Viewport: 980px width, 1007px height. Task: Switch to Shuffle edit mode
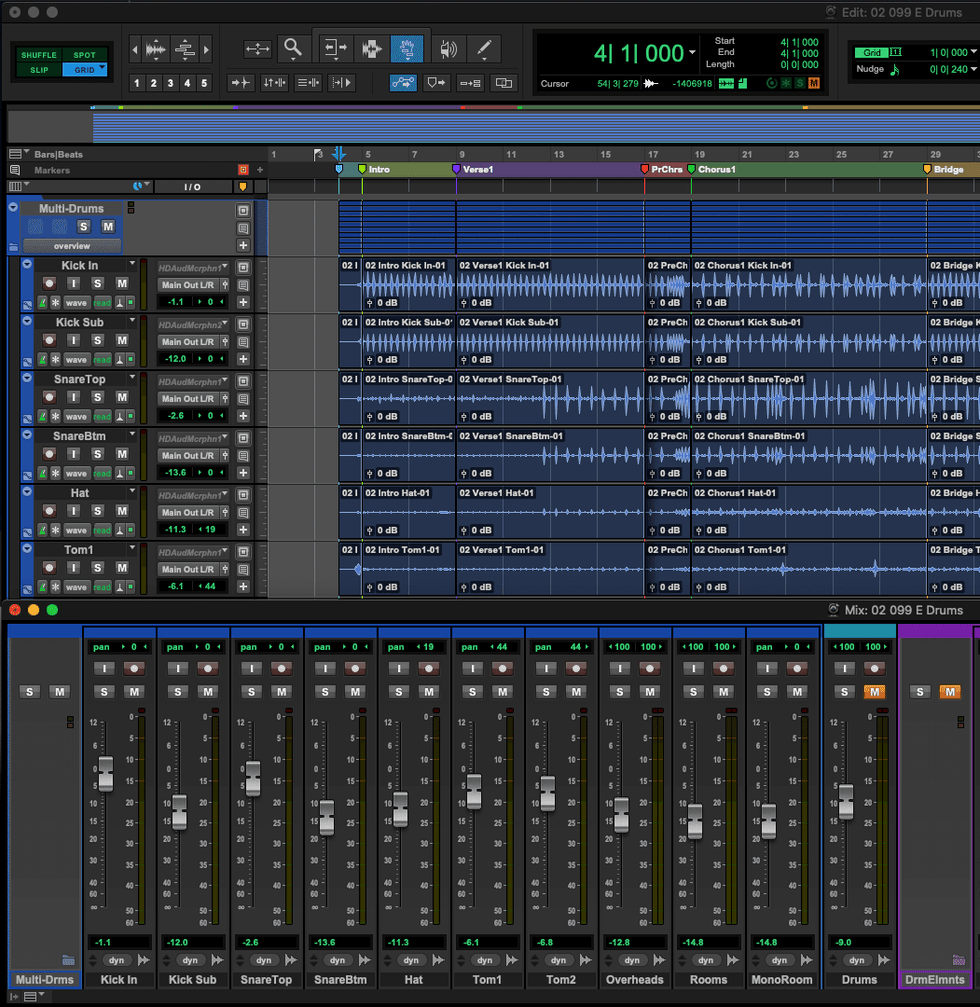point(40,55)
